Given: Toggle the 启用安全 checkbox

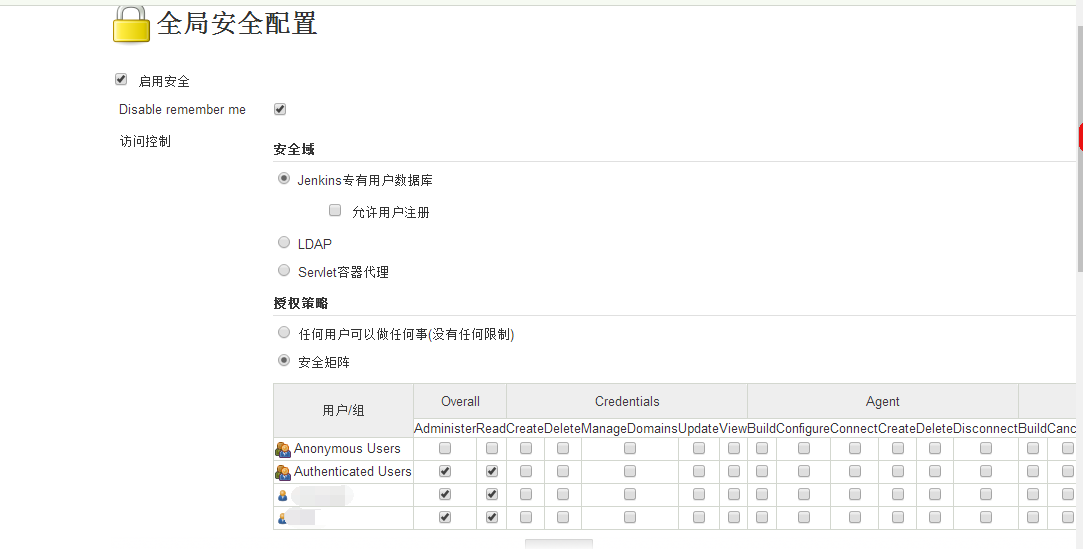Looking at the screenshot, I should [x=121, y=79].
